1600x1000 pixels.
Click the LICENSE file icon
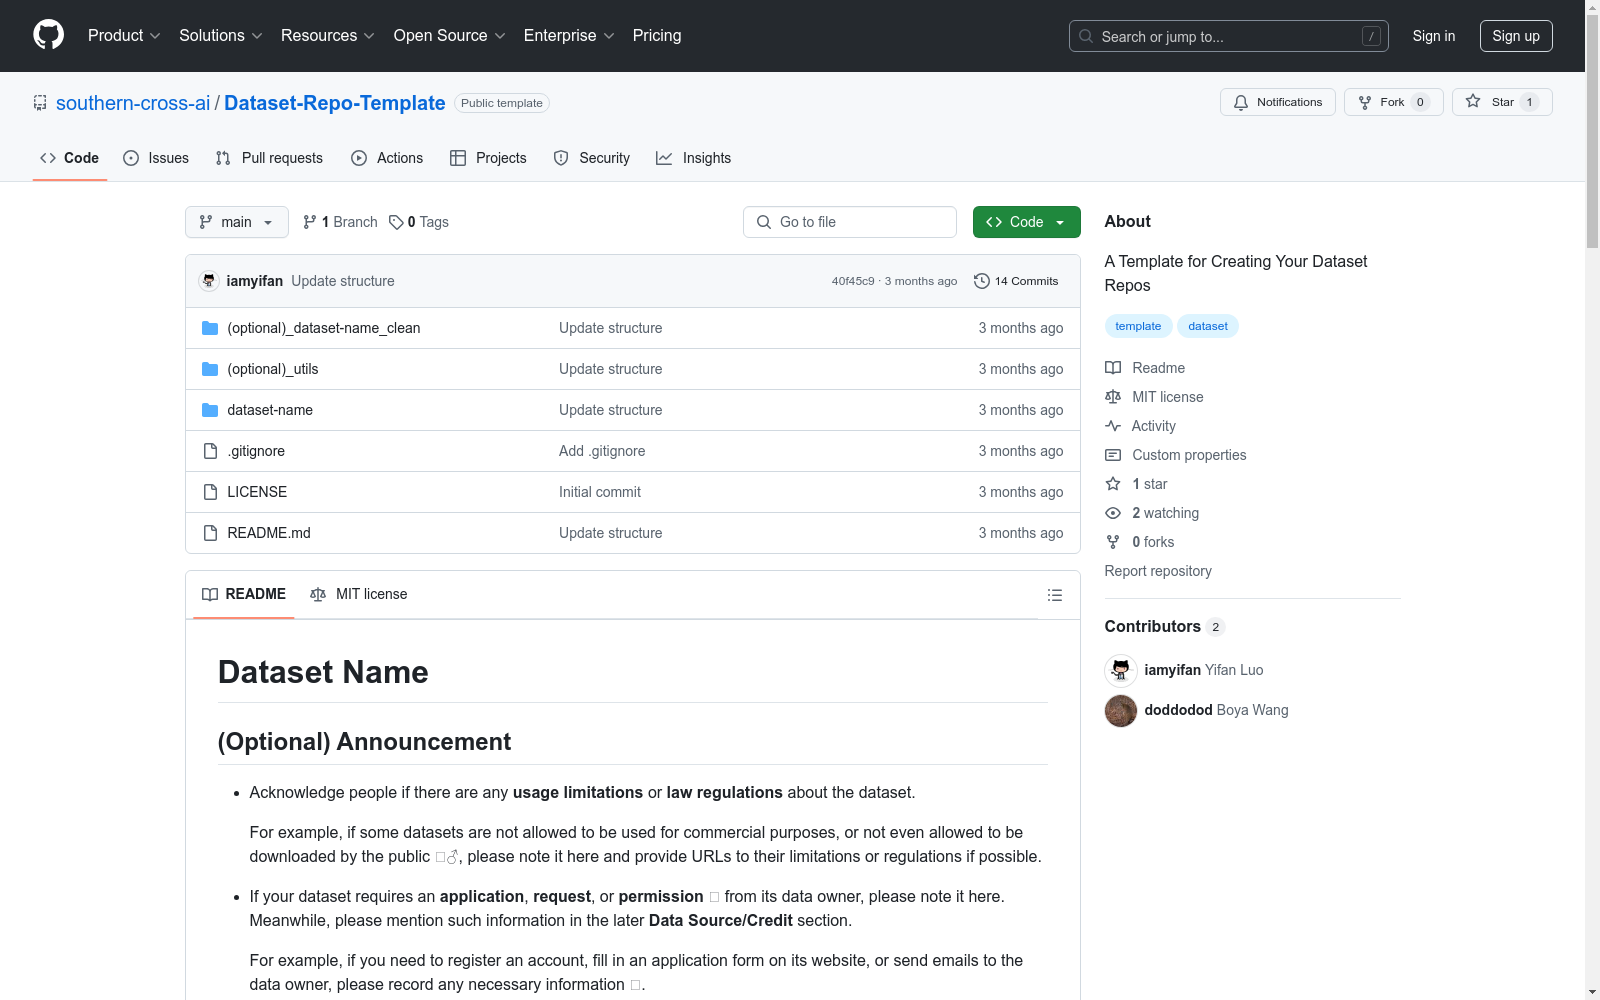(x=210, y=492)
